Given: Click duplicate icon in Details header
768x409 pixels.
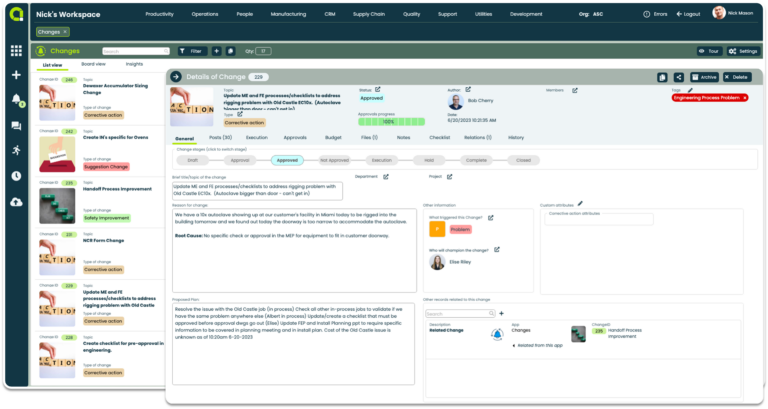Looking at the screenshot, I should (662, 77).
